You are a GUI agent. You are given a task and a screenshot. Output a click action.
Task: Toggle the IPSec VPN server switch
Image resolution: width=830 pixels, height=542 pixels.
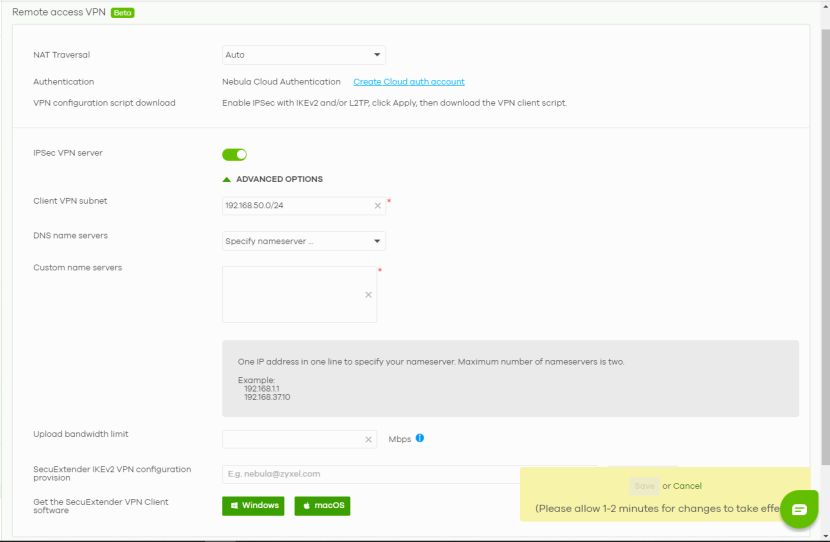point(234,154)
